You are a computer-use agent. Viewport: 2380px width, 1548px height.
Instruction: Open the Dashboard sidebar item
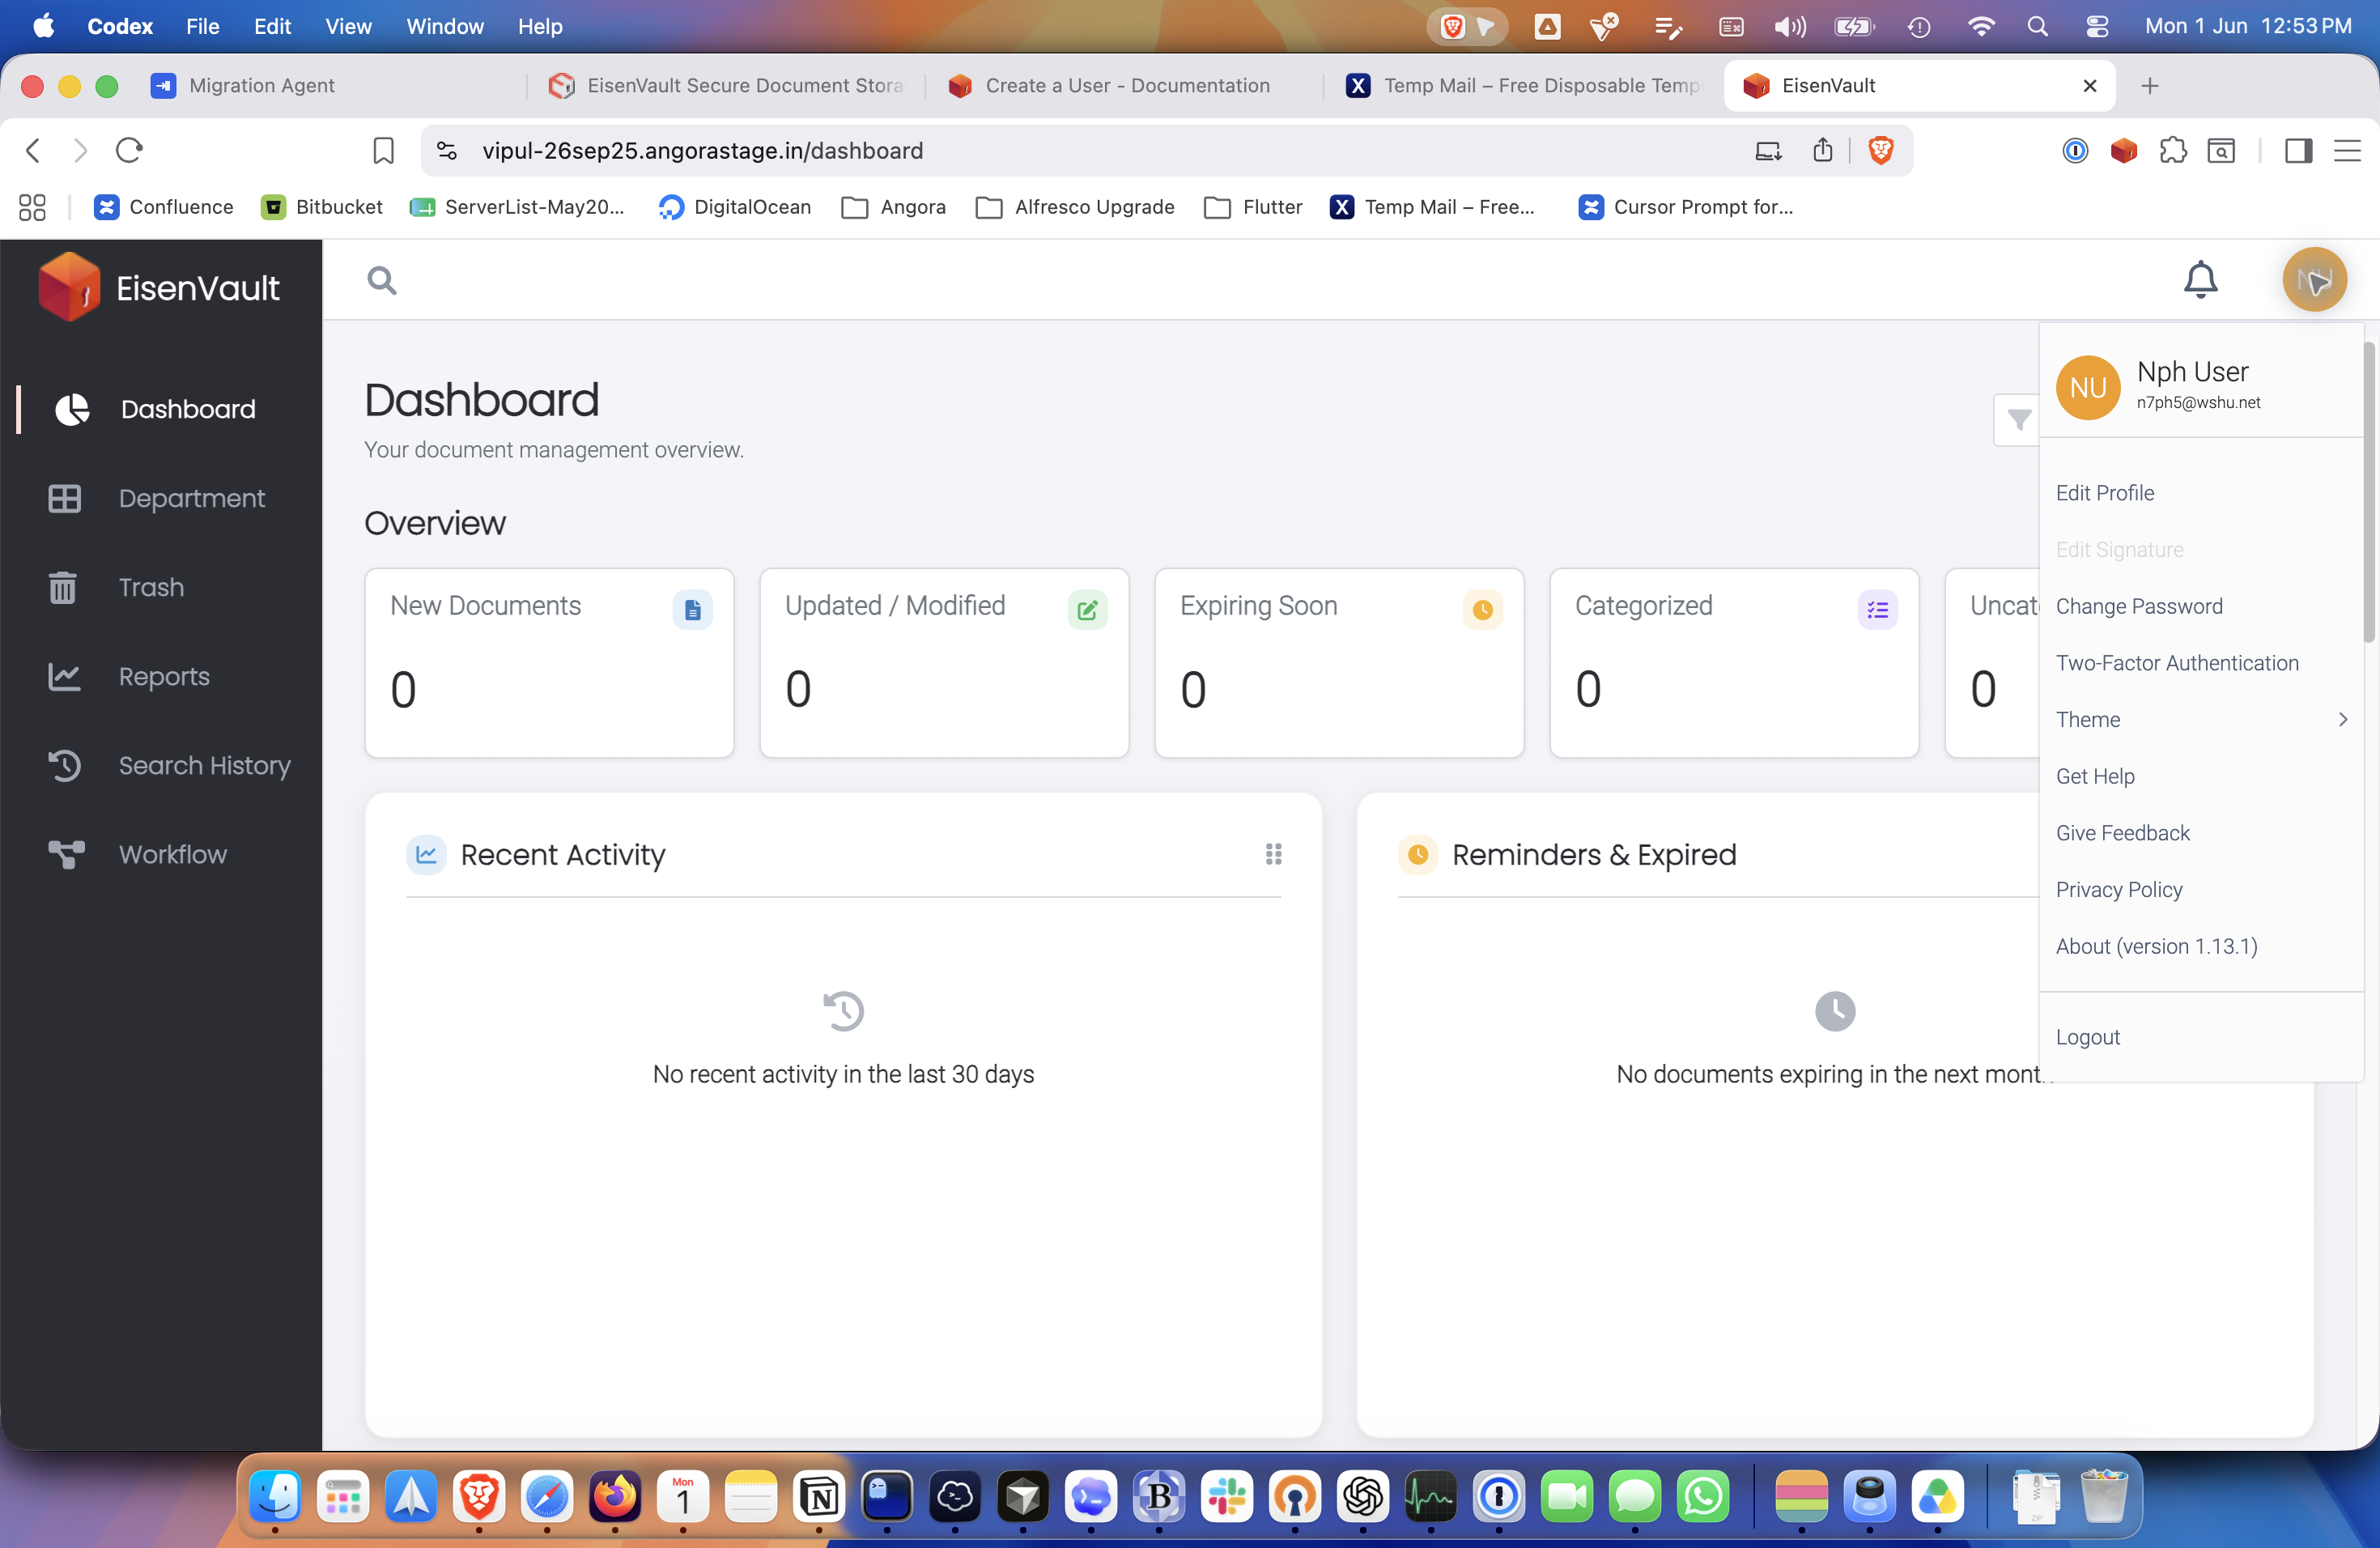(x=160, y=409)
